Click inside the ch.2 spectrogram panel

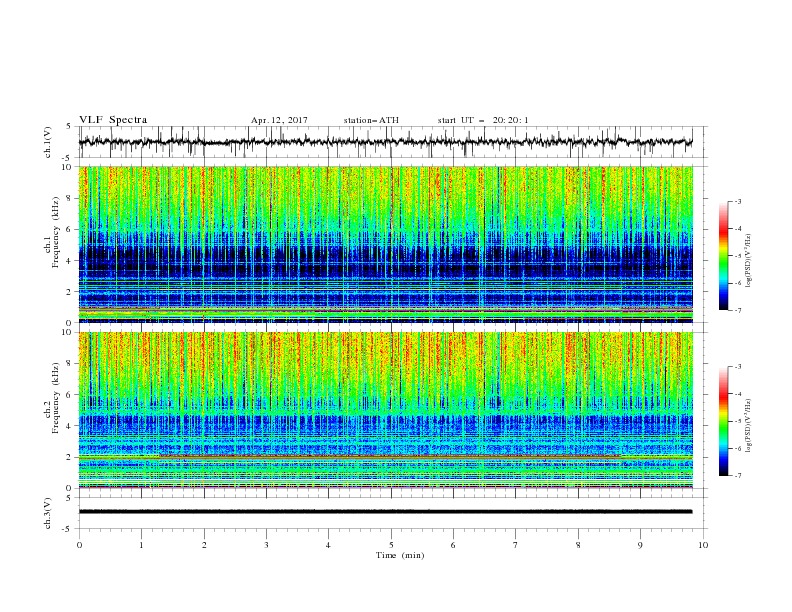tap(385, 410)
